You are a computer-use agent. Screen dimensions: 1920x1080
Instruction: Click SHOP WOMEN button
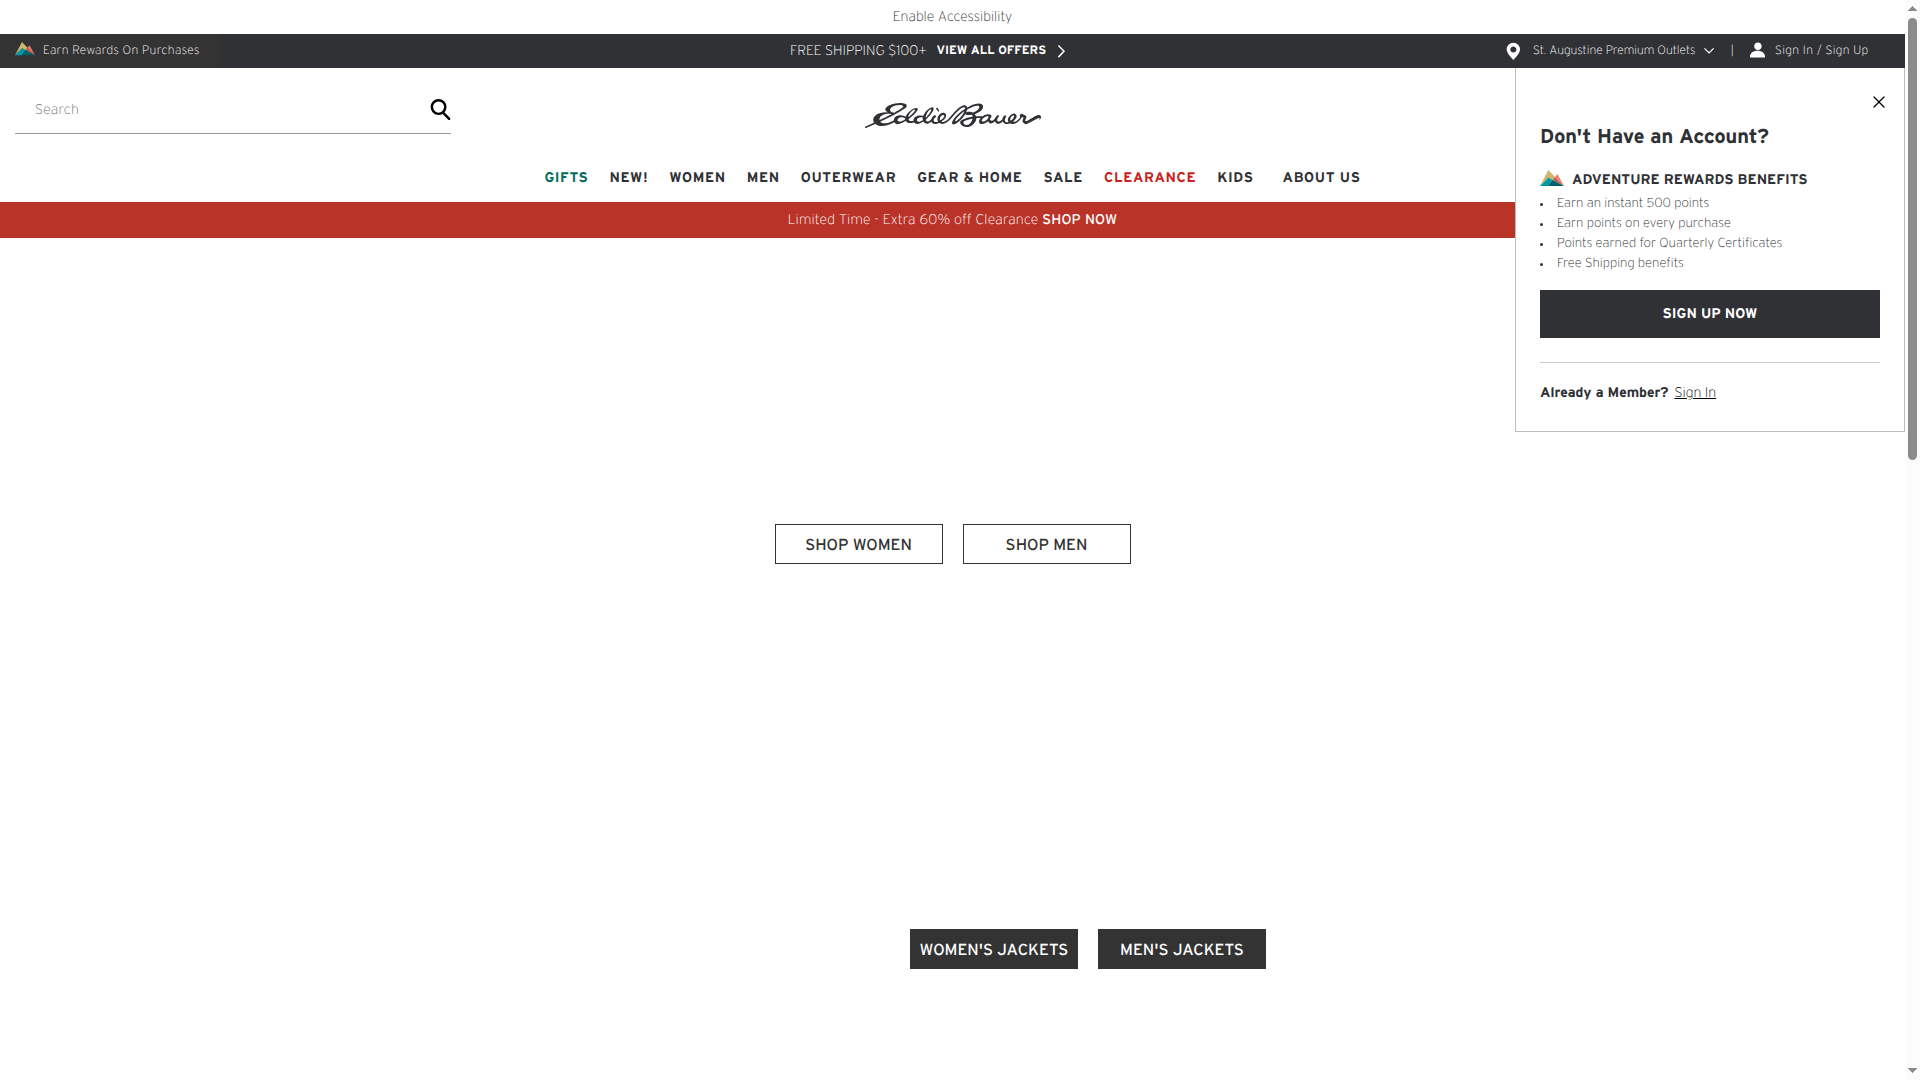click(x=858, y=544)
